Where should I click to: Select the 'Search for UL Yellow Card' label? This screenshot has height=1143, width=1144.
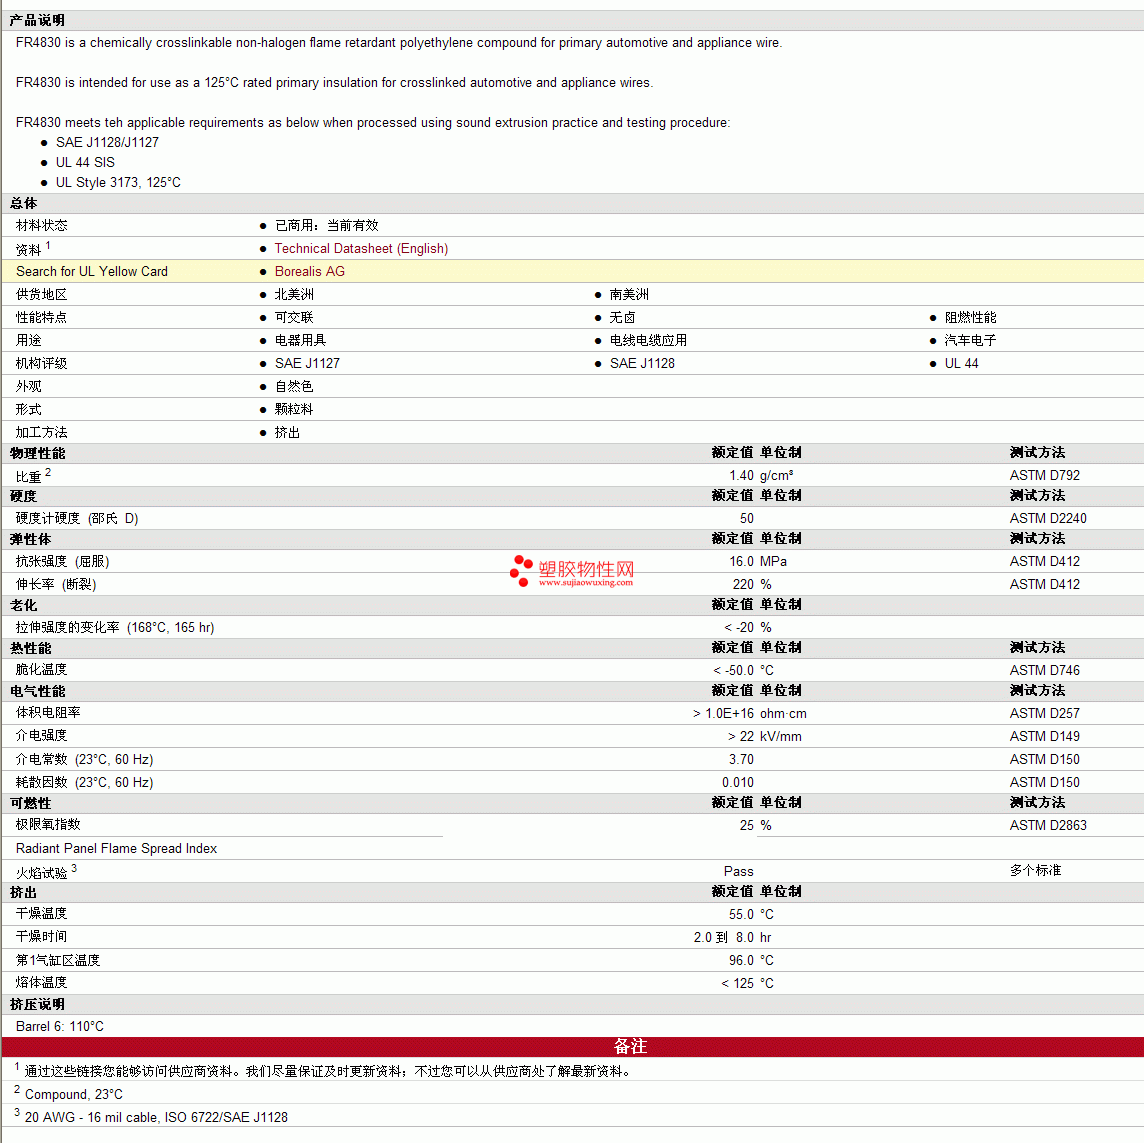tap(92, 271)
